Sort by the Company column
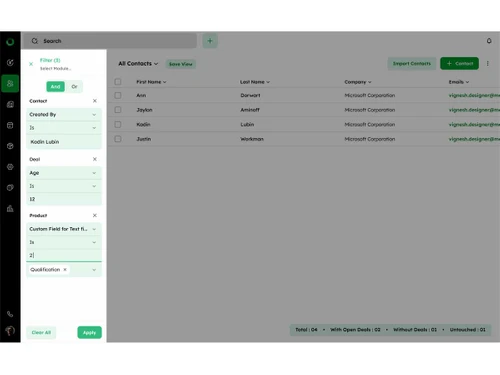 [x=358, y=82]
